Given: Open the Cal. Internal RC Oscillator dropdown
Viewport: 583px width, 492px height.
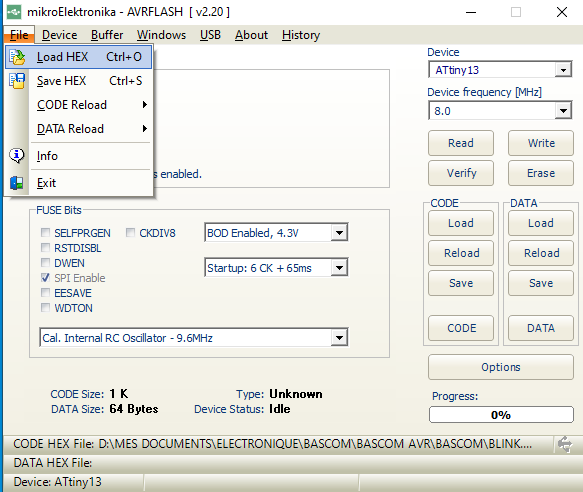Looking at the screenshot, I should [x=339, y=338].
